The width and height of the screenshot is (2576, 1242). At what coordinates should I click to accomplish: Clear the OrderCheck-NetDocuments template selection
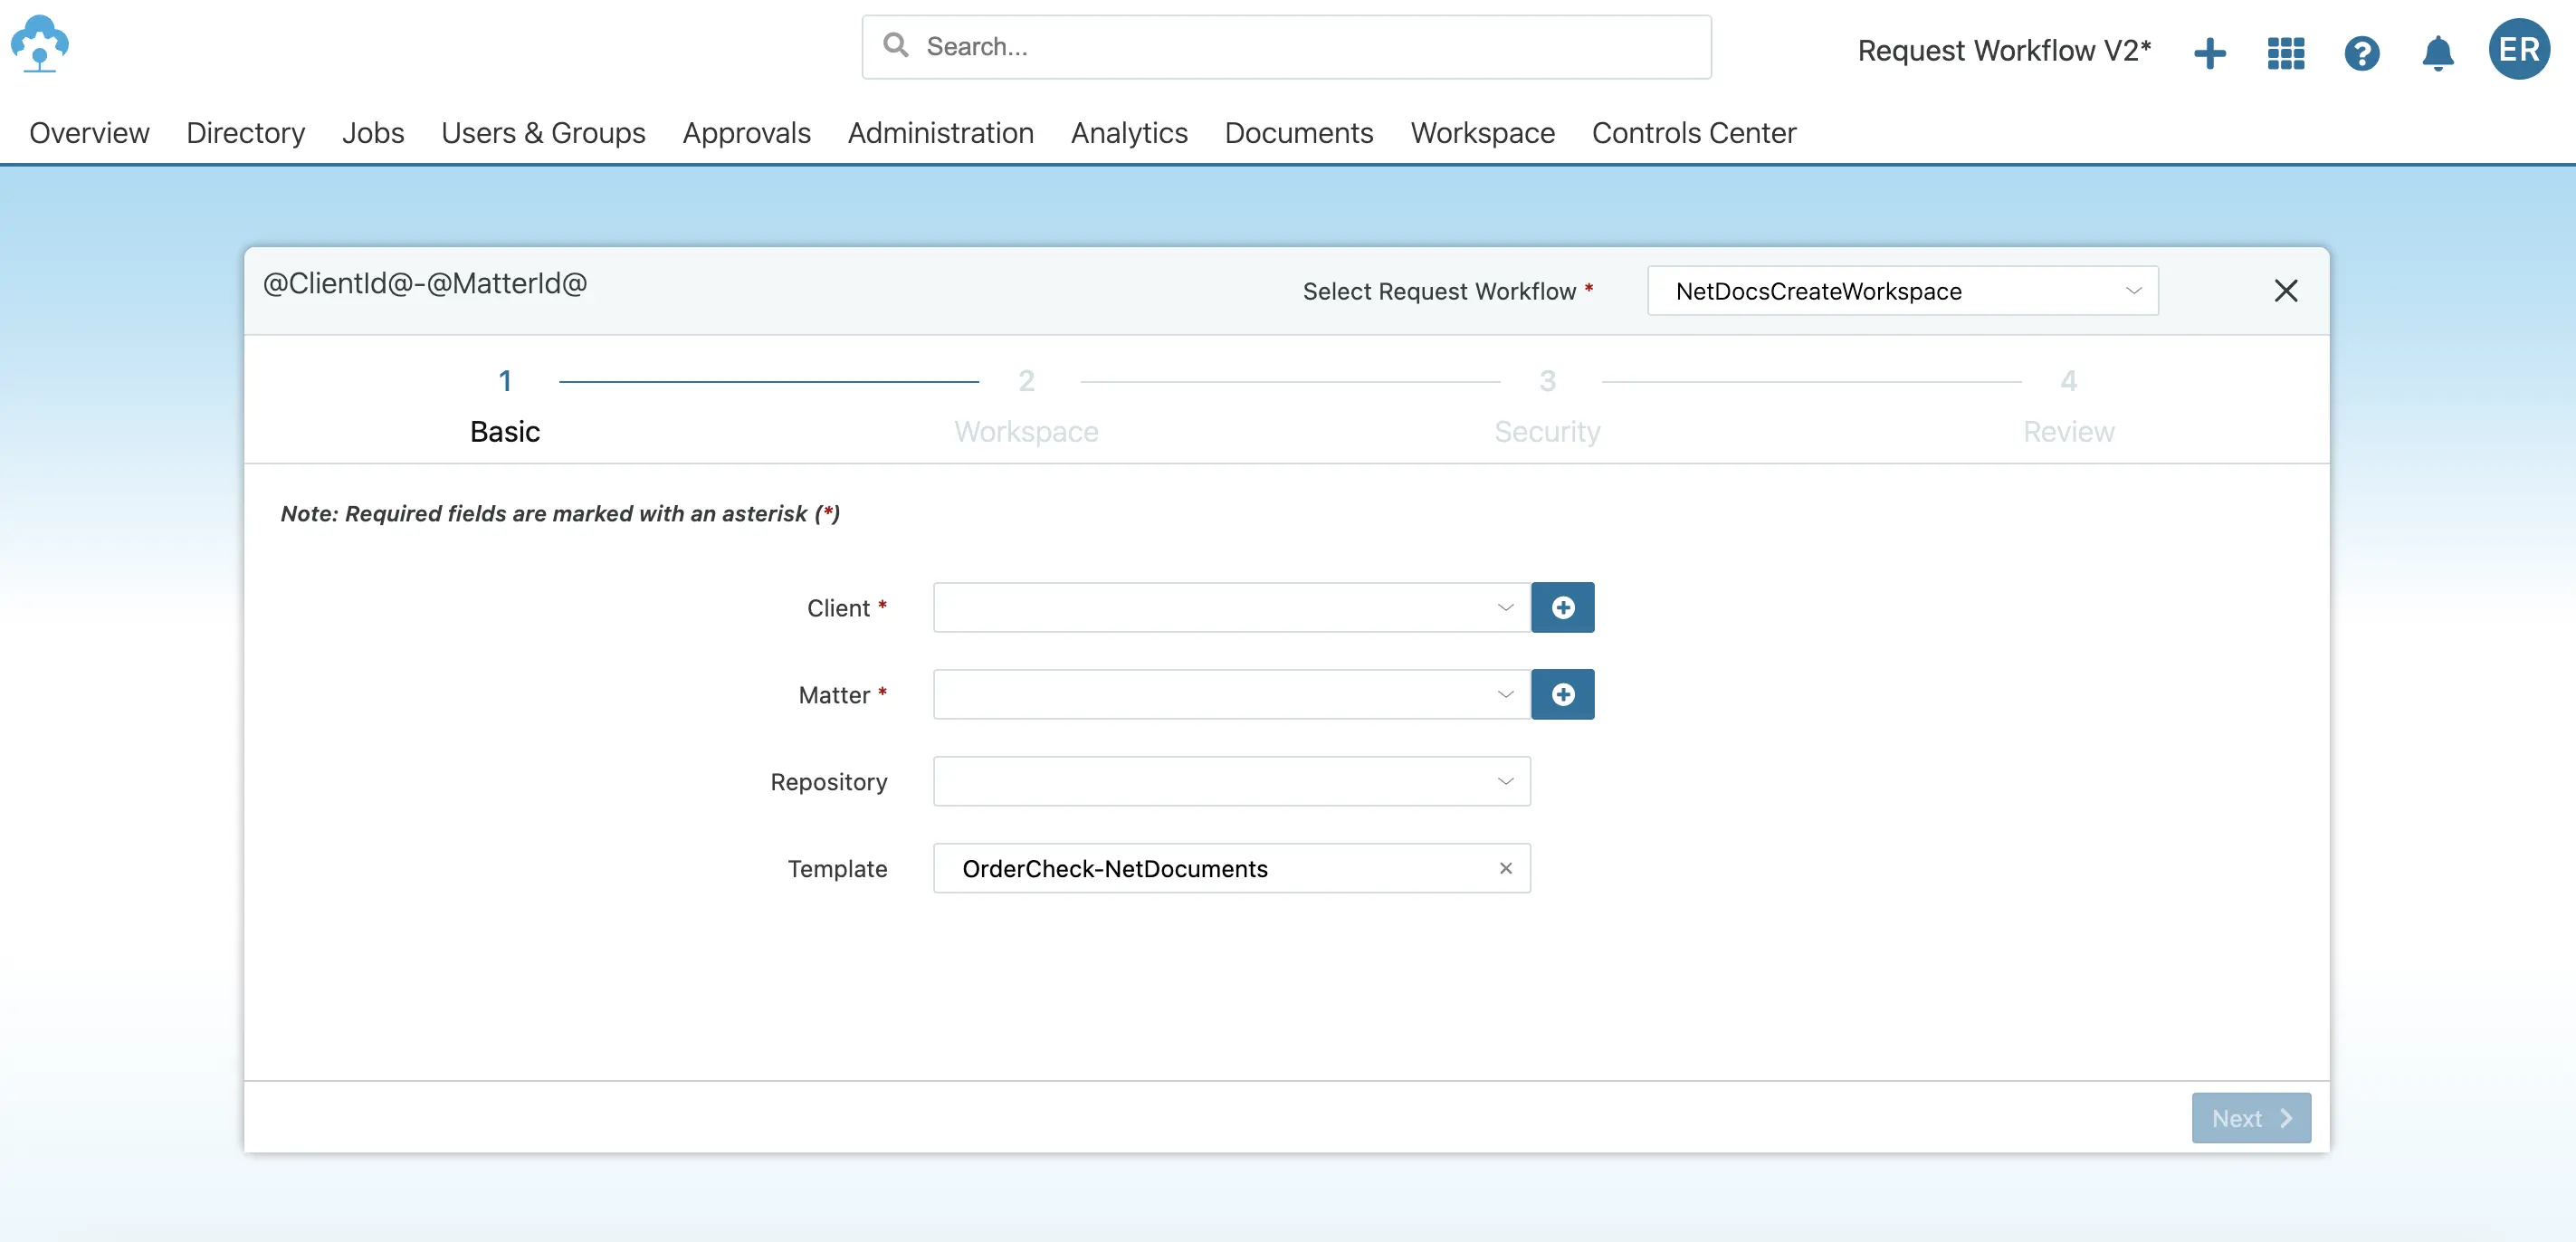tap(1505, 868)
